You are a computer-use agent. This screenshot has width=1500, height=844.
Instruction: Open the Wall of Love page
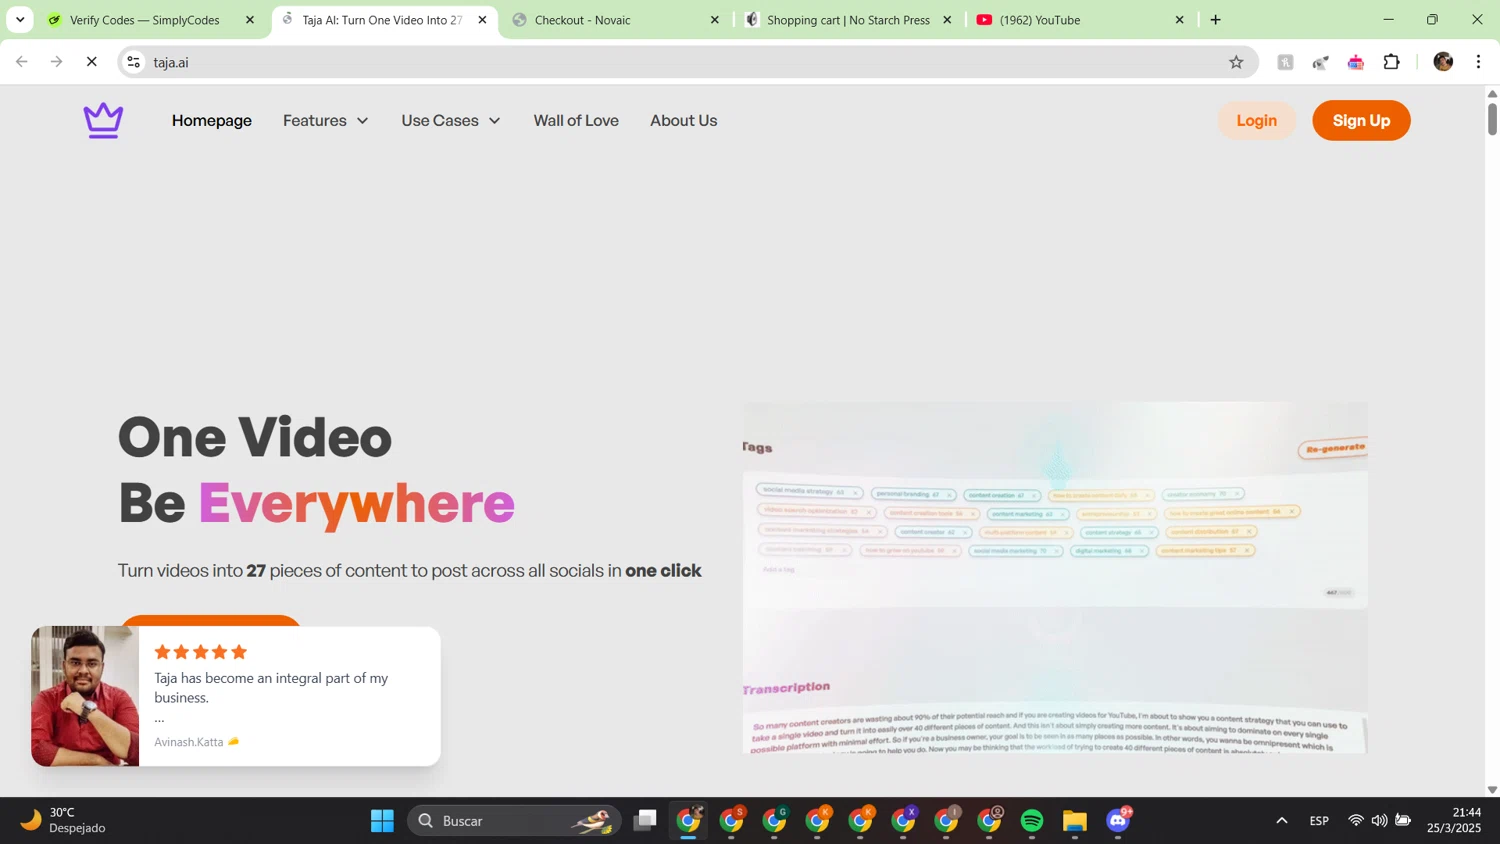[x=576, y=121]
